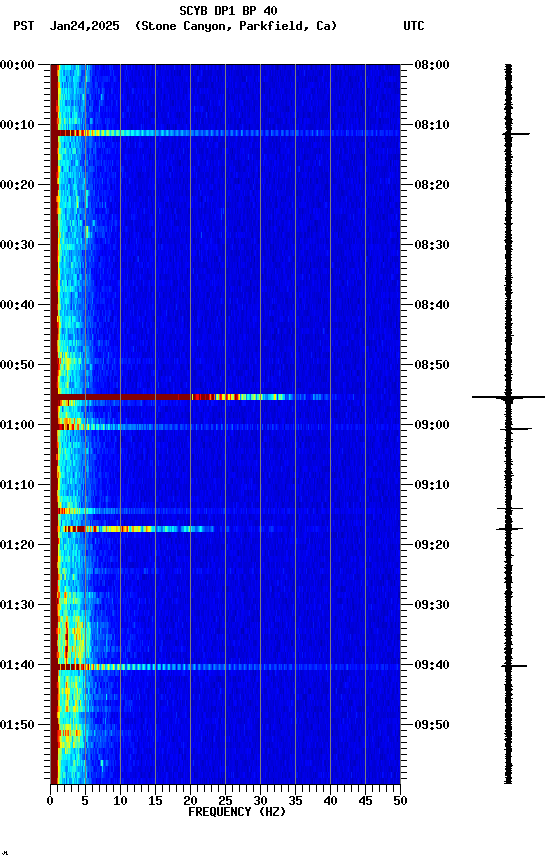
Task: Click the 08:20 UTC time label
Action: (x=432, y=185)
